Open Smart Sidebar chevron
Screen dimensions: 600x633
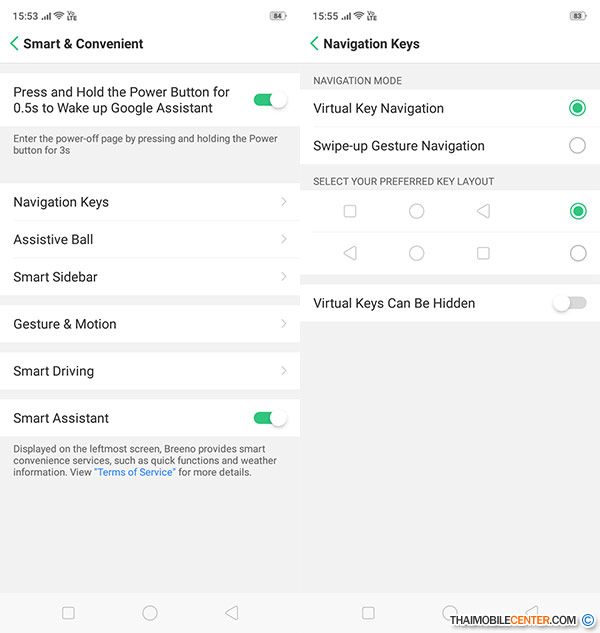[x=284, y=277]
